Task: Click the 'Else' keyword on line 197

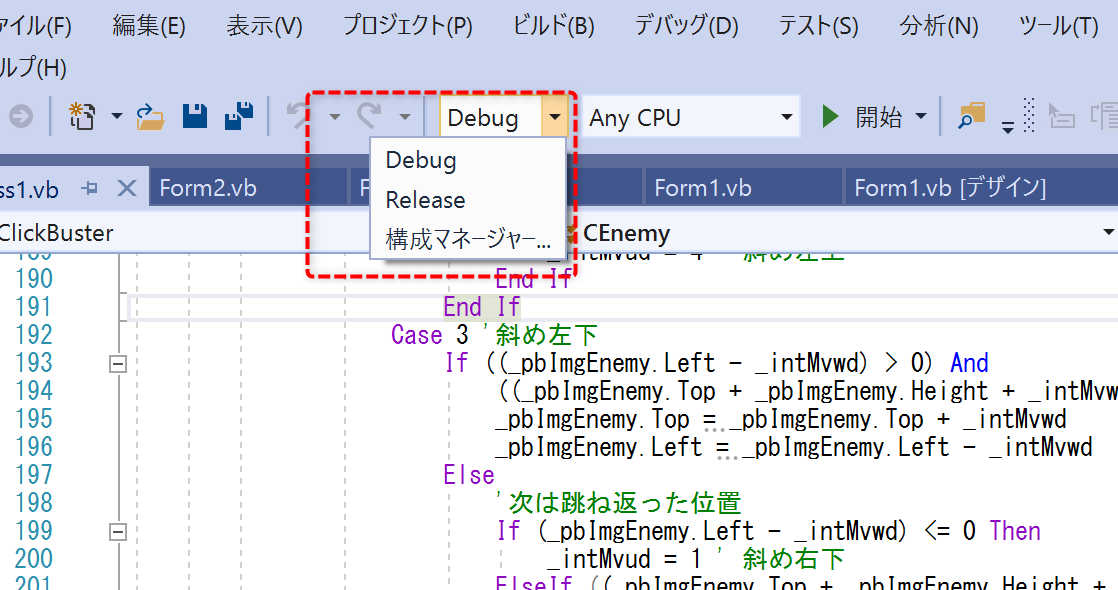Action: click(468, 475)
